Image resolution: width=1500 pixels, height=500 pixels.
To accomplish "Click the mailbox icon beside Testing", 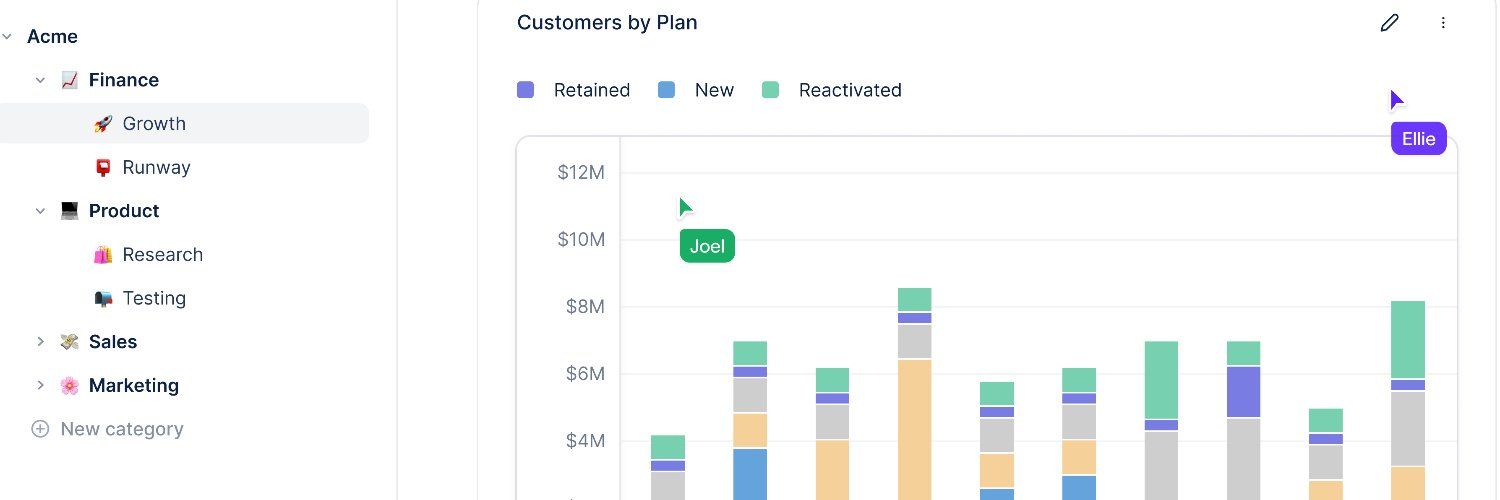I will click(103, 298).
